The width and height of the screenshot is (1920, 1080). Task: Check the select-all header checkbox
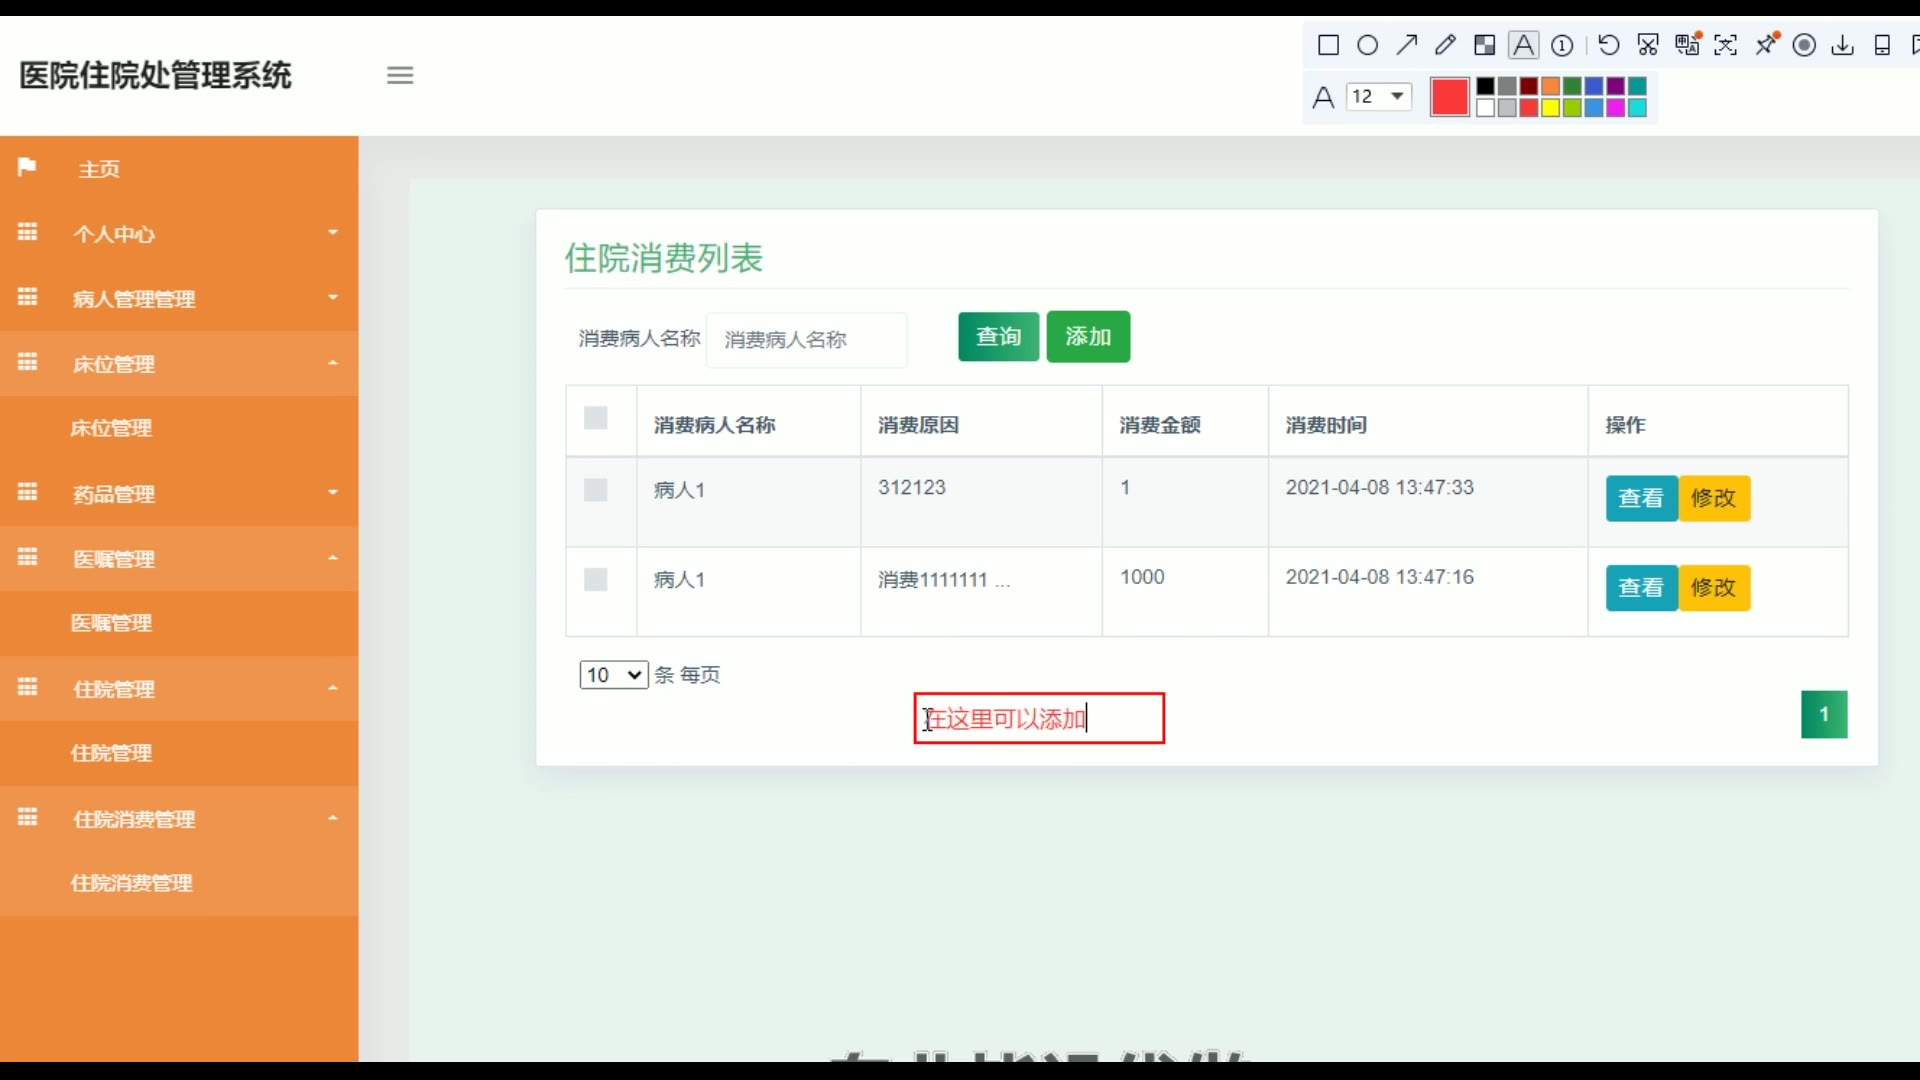595,418
